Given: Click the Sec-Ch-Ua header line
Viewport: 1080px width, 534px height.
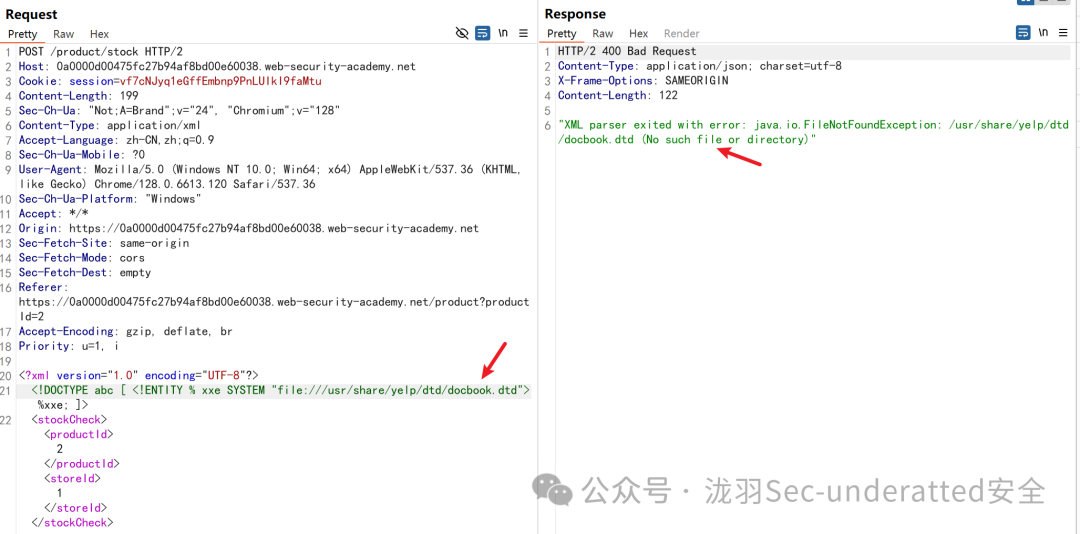Looking at the screenshot, I should (x=179, y=111).
